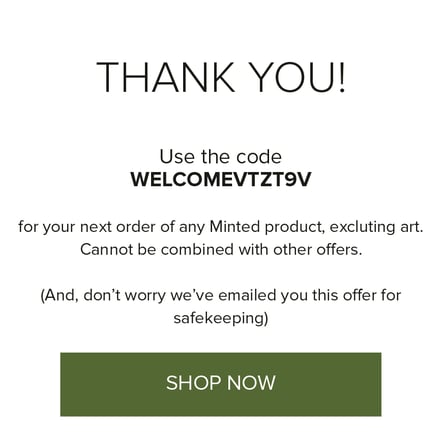Click the word 'THANK' in the heading
The width and height of the screenshot is (444, 442).
coord(165,77)
